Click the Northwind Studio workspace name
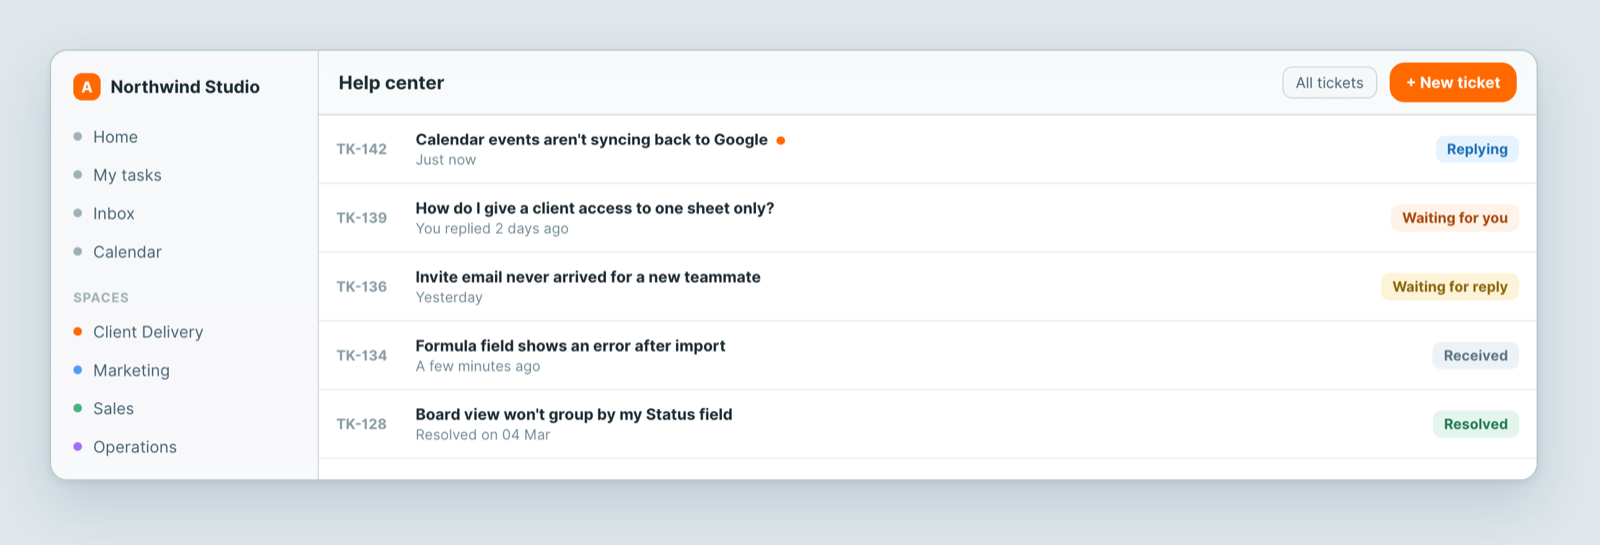1600x545 pixels. coord(185,87)
